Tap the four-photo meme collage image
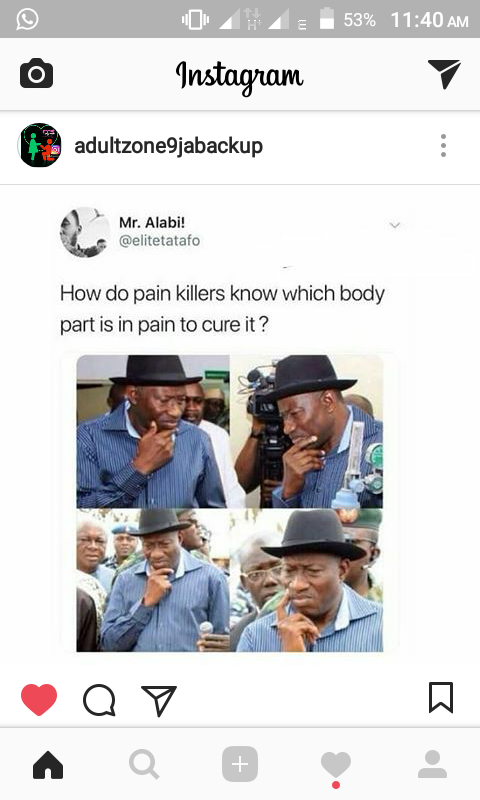The image size is (480, 800). 230,503
